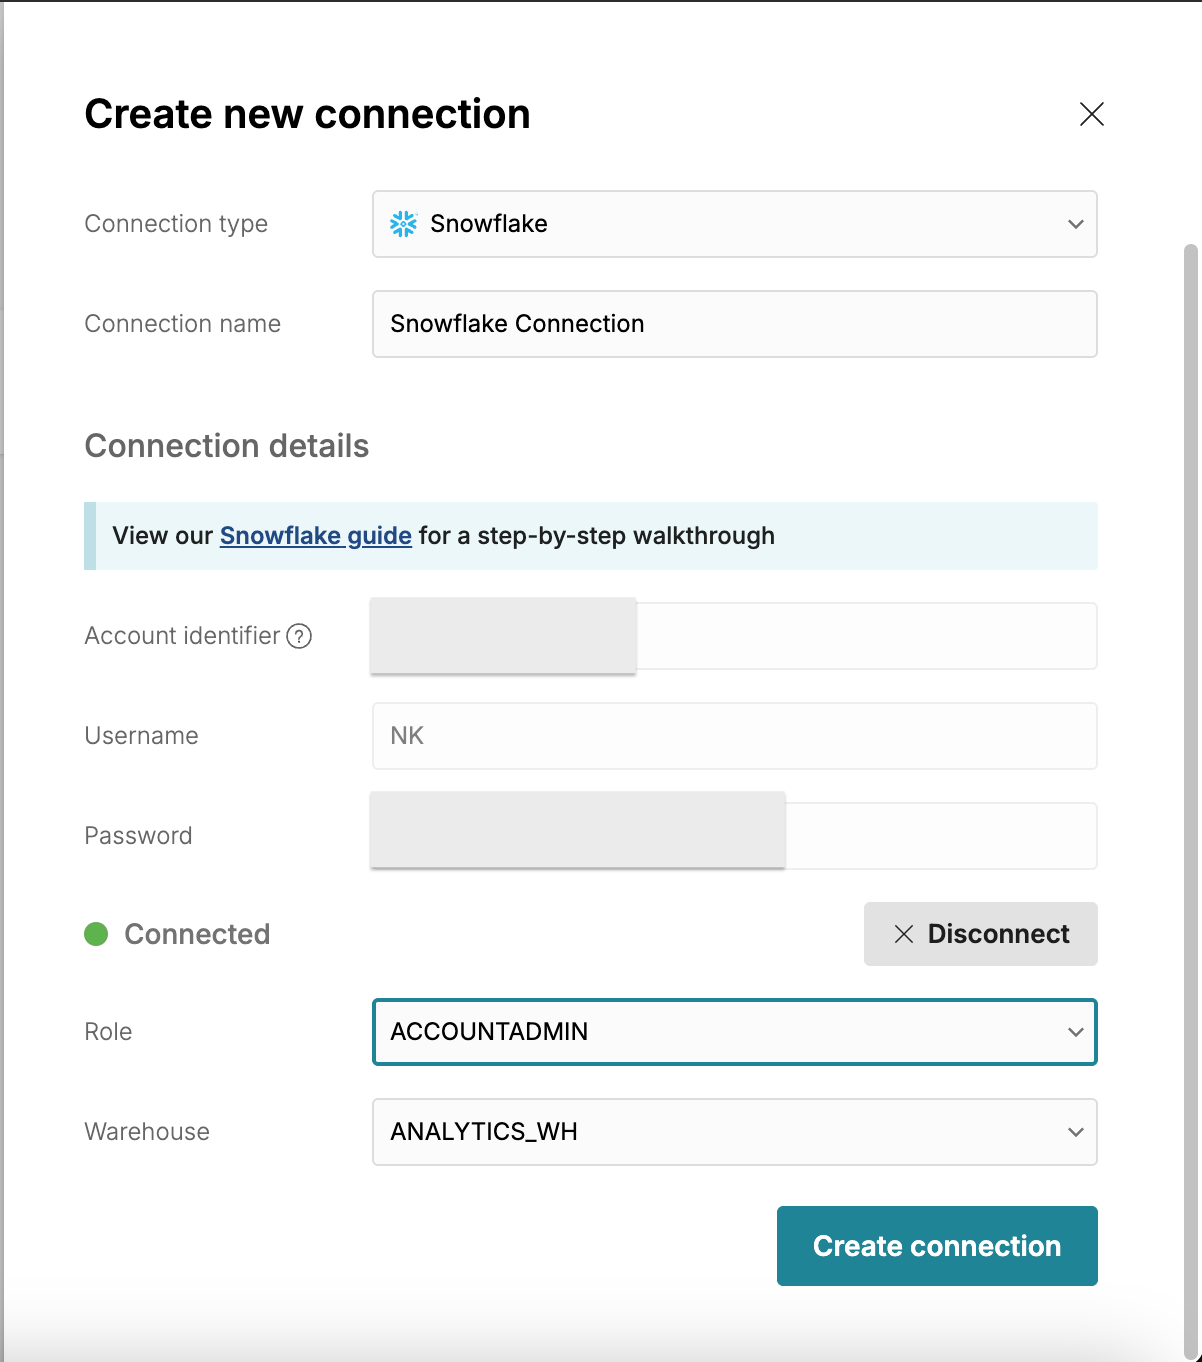
Task: Click the chevron arrow on Role field
Action: (1075, 1032)
